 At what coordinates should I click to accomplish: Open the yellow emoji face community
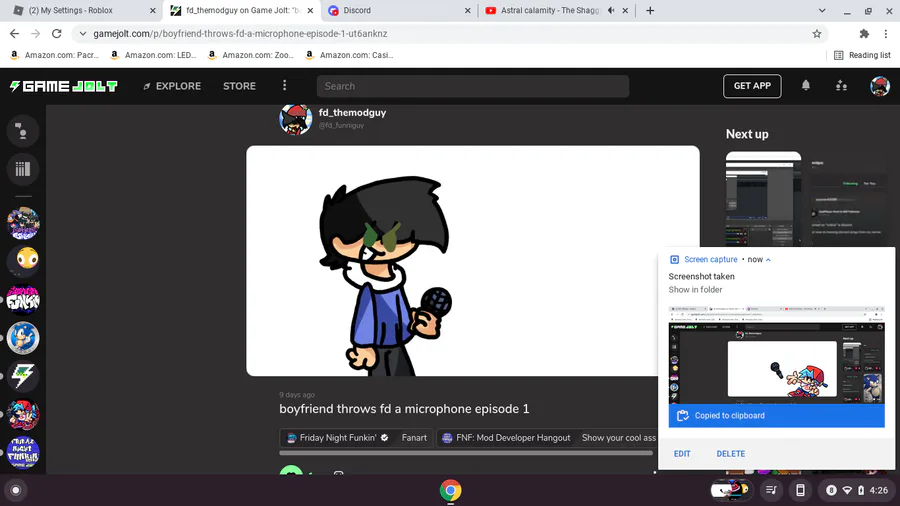(23, 260)
